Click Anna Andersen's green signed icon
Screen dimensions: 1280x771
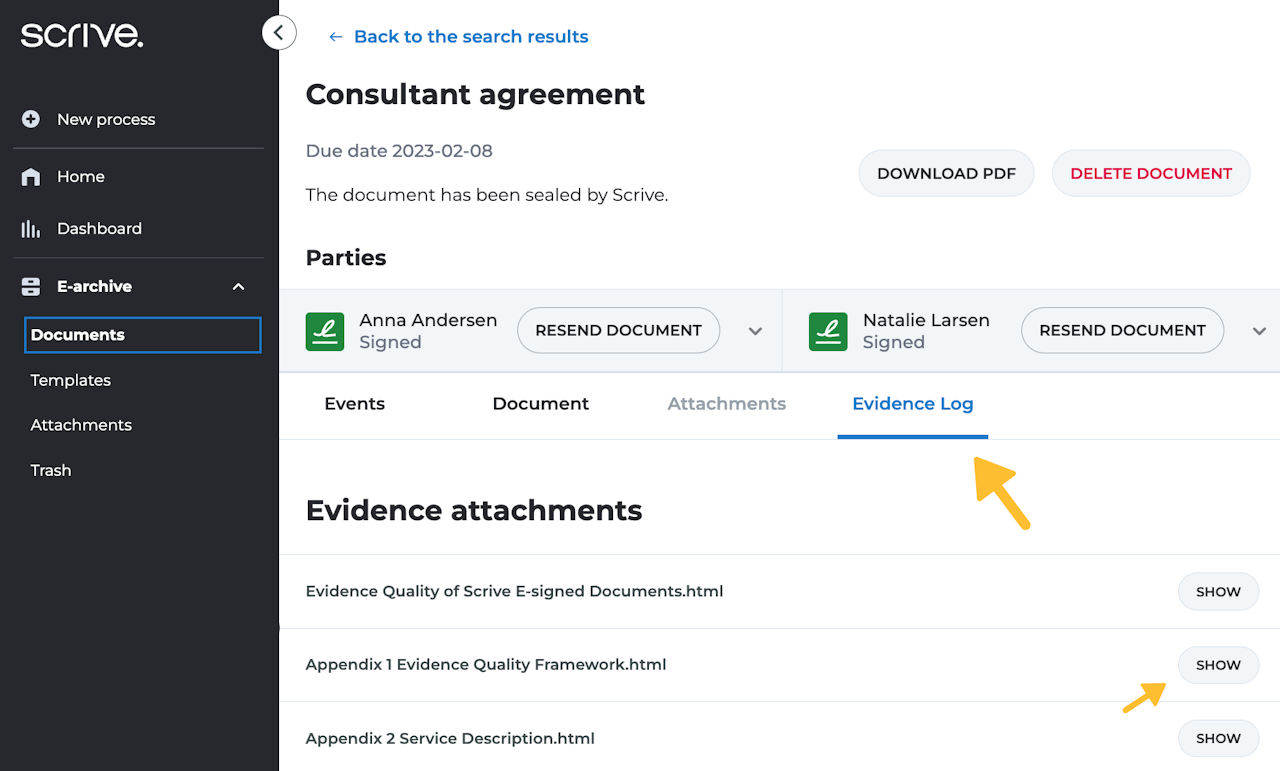pos(325,331)
